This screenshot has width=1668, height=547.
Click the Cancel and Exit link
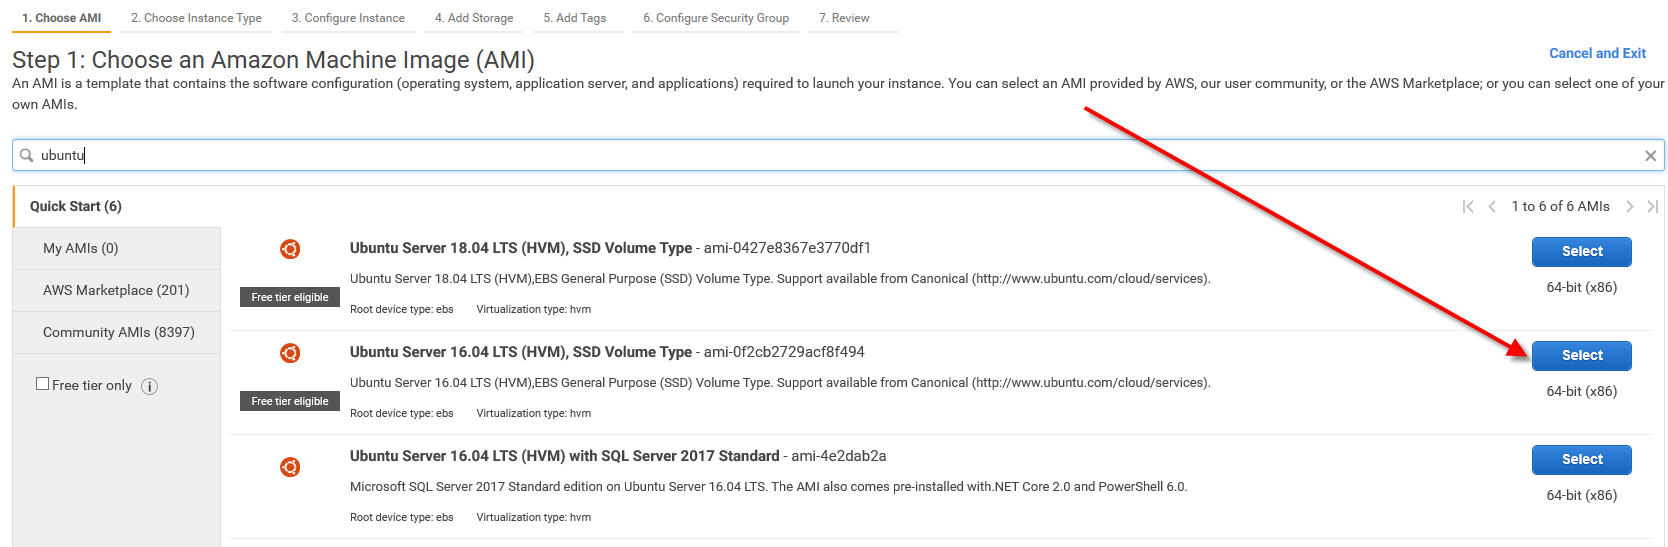(1597, 54)
